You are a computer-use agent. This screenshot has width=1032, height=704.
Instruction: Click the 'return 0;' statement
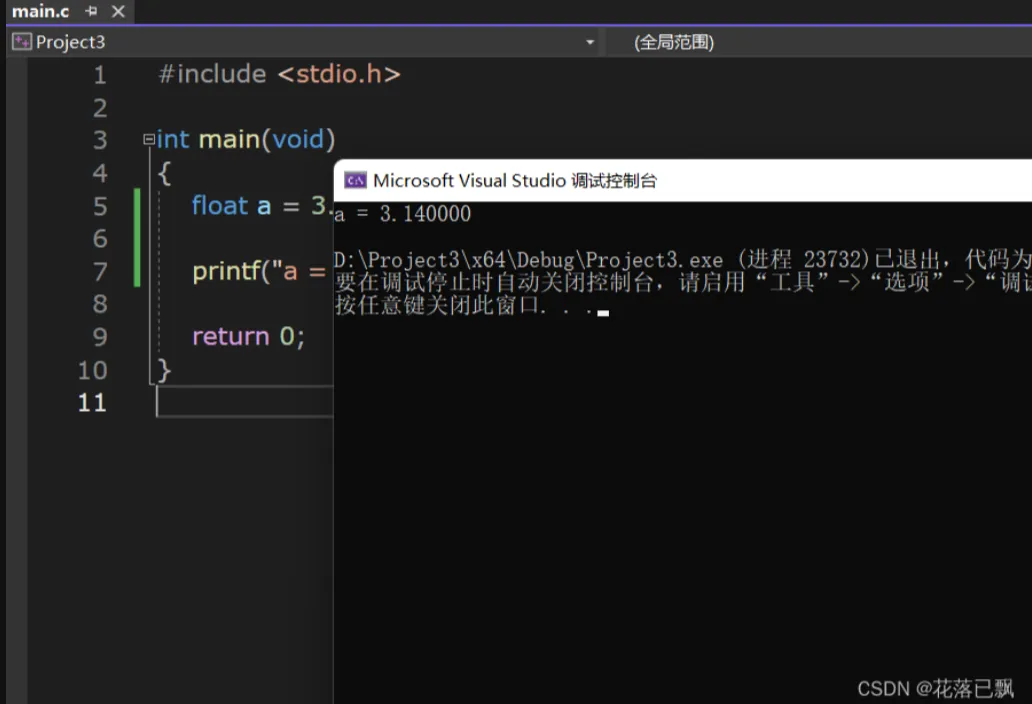pyautogui.click(x=248, y=336)
